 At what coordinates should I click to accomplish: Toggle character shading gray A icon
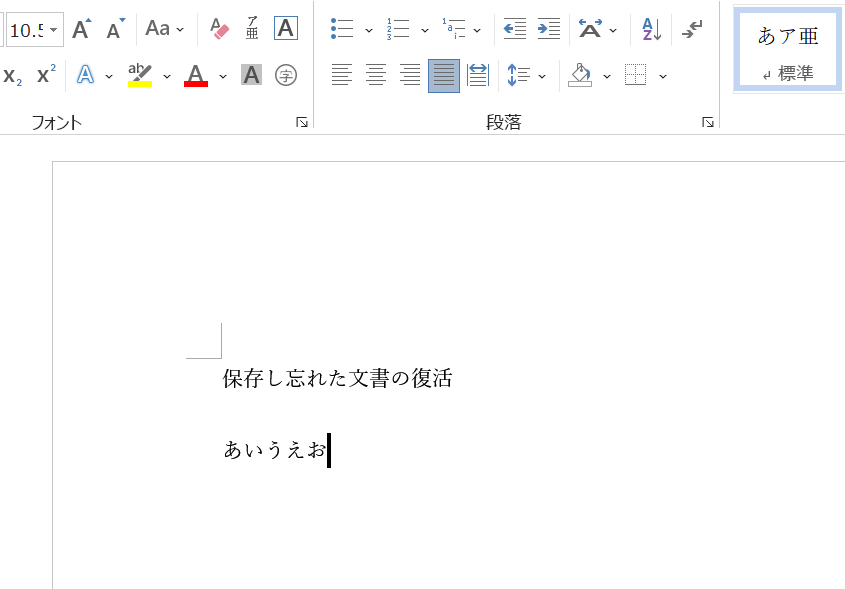[252, 75]
